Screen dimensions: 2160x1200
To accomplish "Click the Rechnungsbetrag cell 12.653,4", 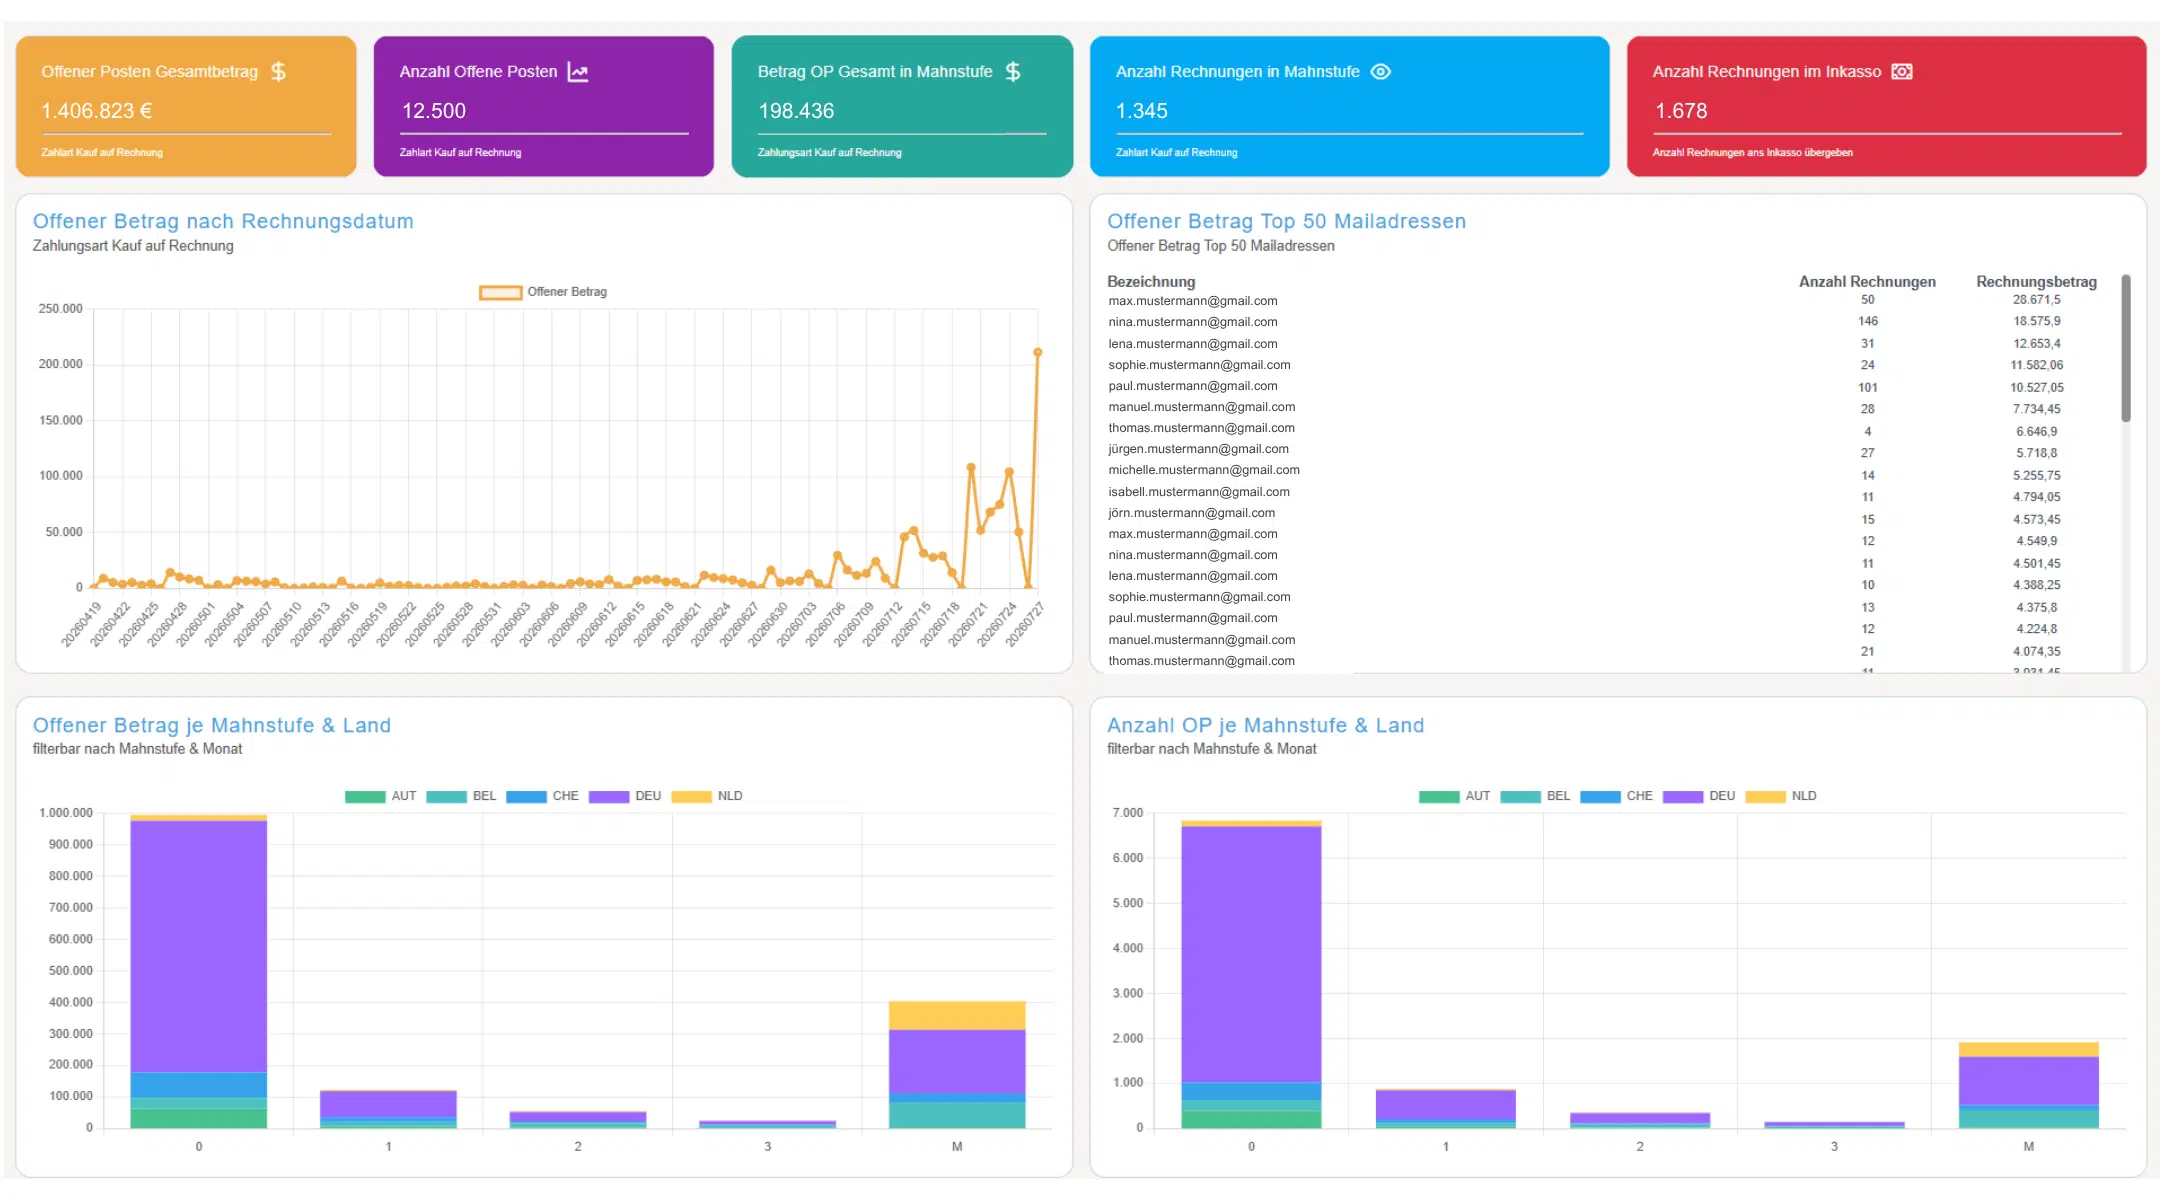I will point(2036,344).
